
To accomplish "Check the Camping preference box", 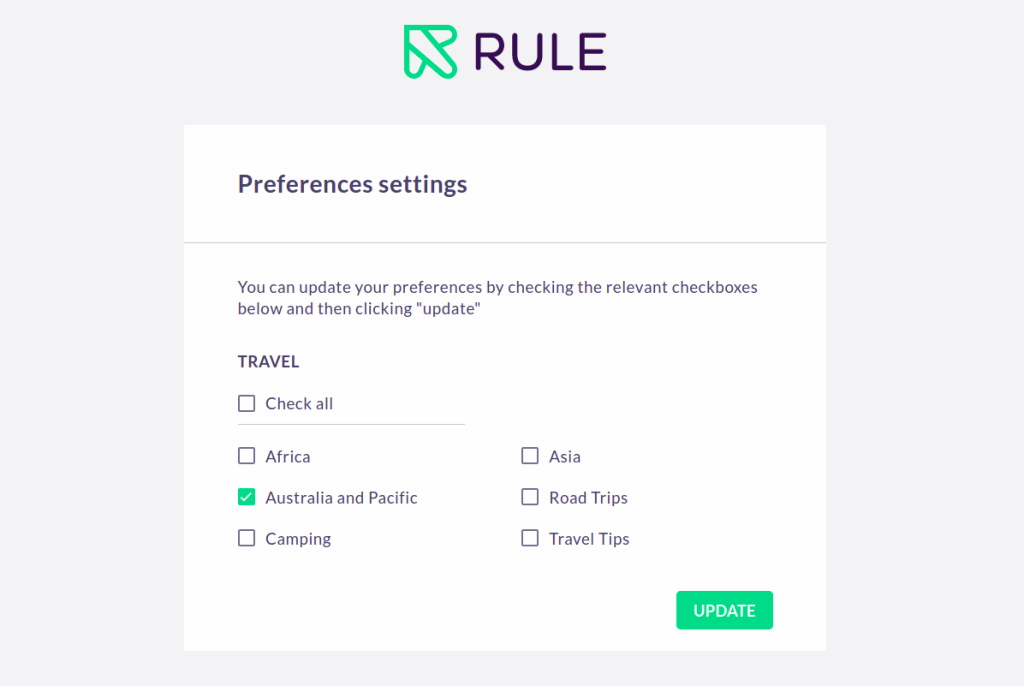I will coord(246,537).
